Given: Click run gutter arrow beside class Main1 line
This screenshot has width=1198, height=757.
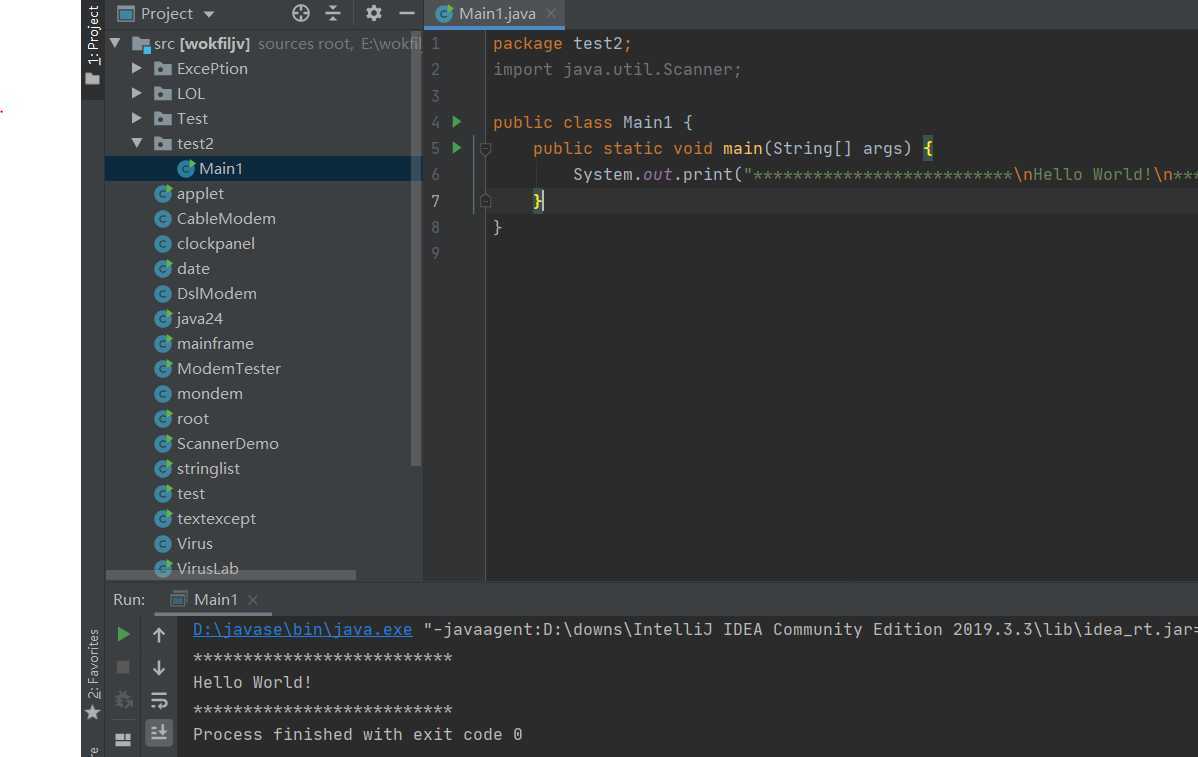Looking at the screenshot, I should click(x=457, y=121).
